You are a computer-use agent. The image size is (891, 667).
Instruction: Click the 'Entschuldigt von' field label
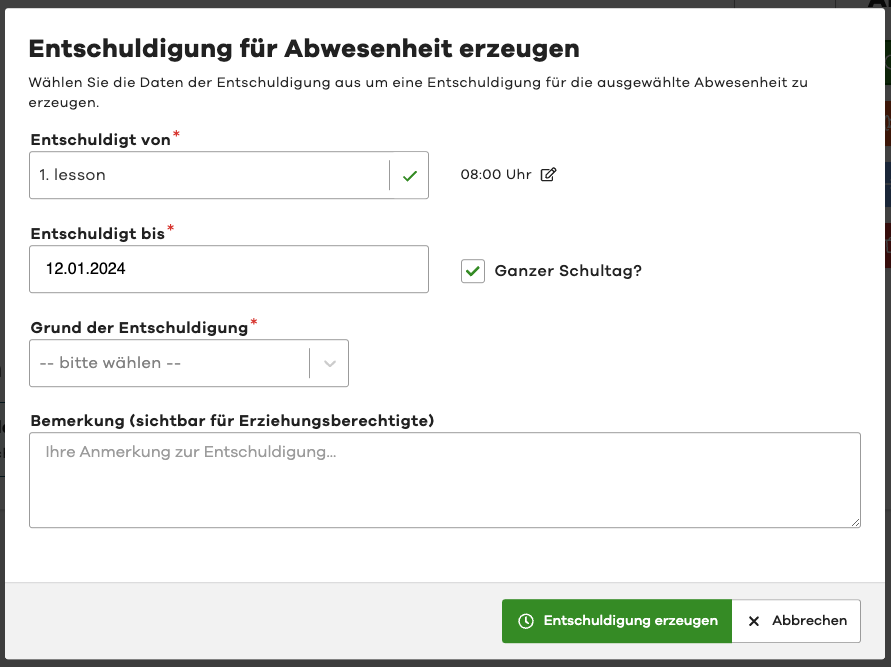pyautogui.click(x=100, y=140)
